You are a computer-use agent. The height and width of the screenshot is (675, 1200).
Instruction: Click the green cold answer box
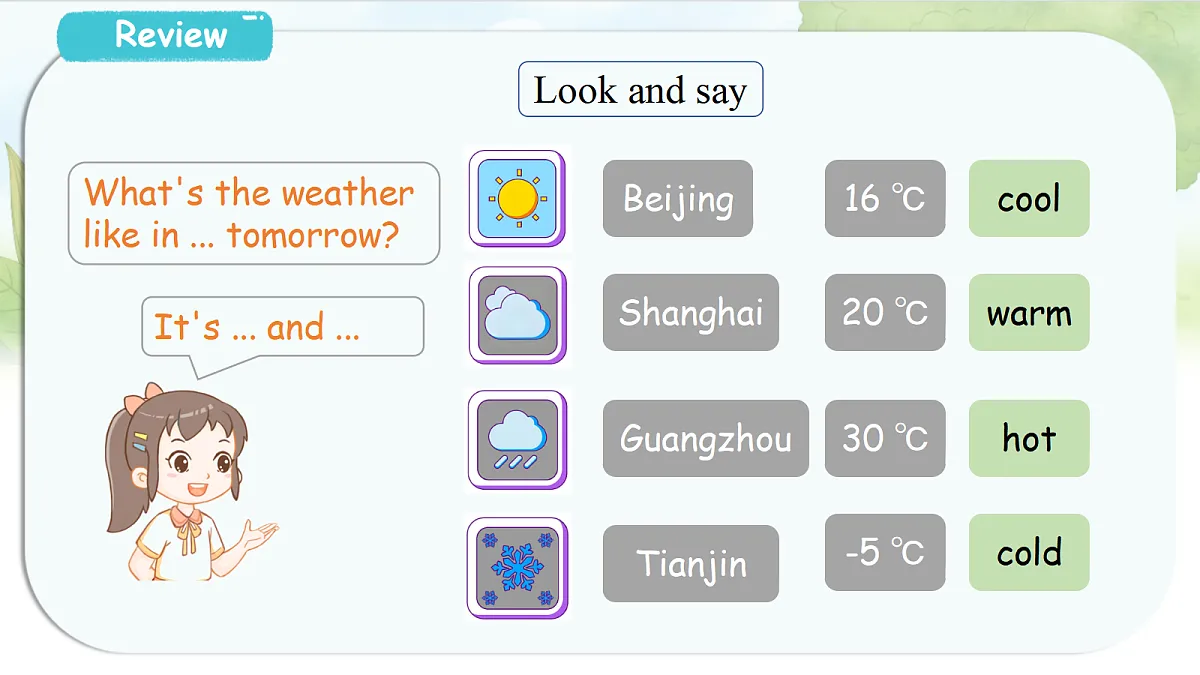[1029, 552]
